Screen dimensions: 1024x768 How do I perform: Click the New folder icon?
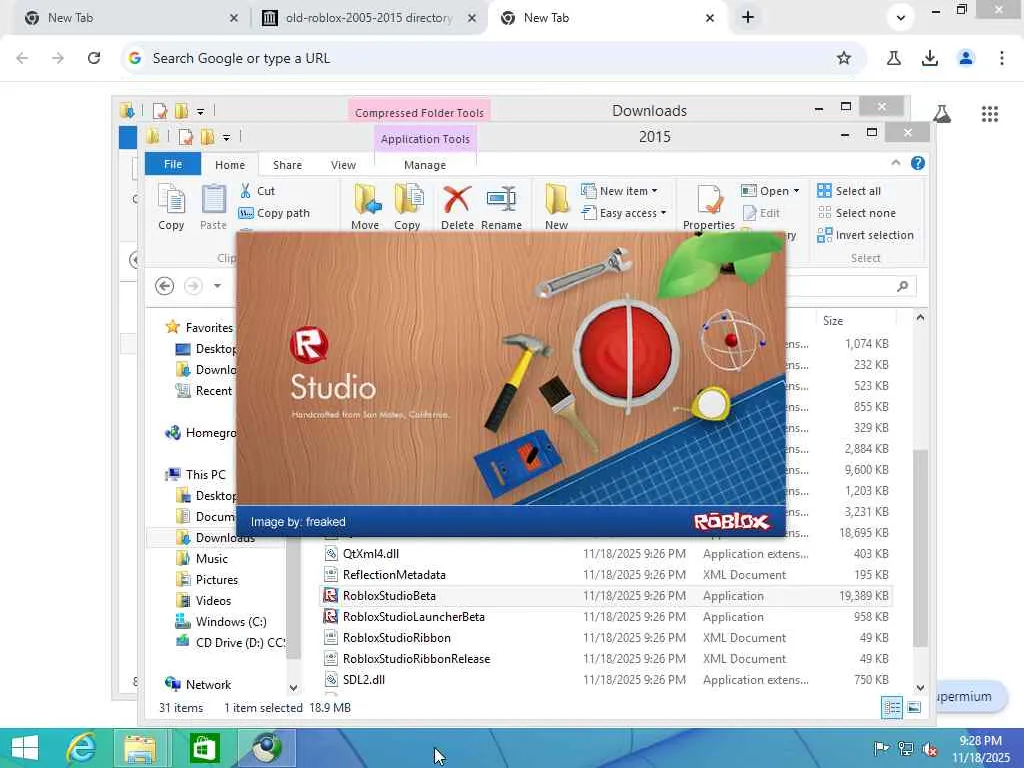pos(556,199)
